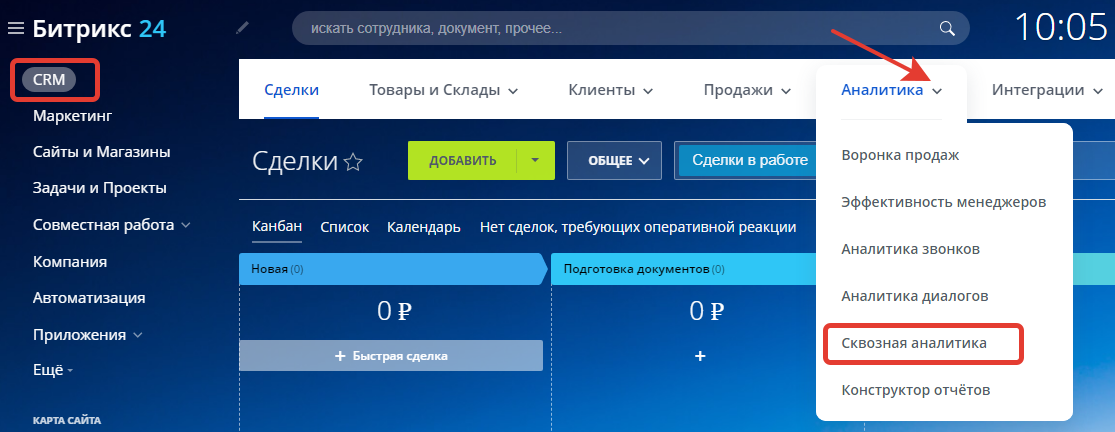Open the Общее funnel selector
Screen dimensions: 1115x432
pyautogui.click(x=614, y=161)
